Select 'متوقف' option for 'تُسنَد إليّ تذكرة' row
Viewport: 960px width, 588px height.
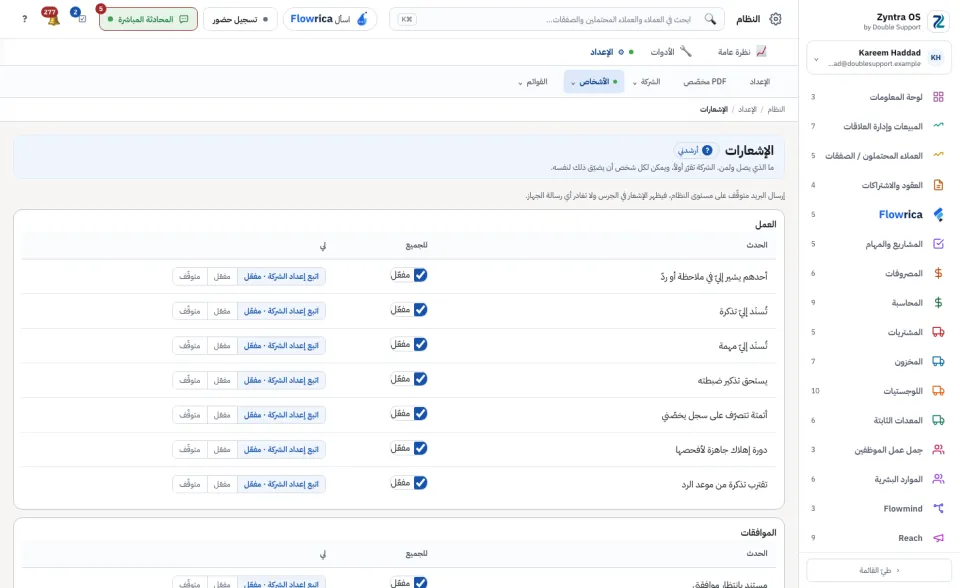pyautogui.click(x=190, y=311)
